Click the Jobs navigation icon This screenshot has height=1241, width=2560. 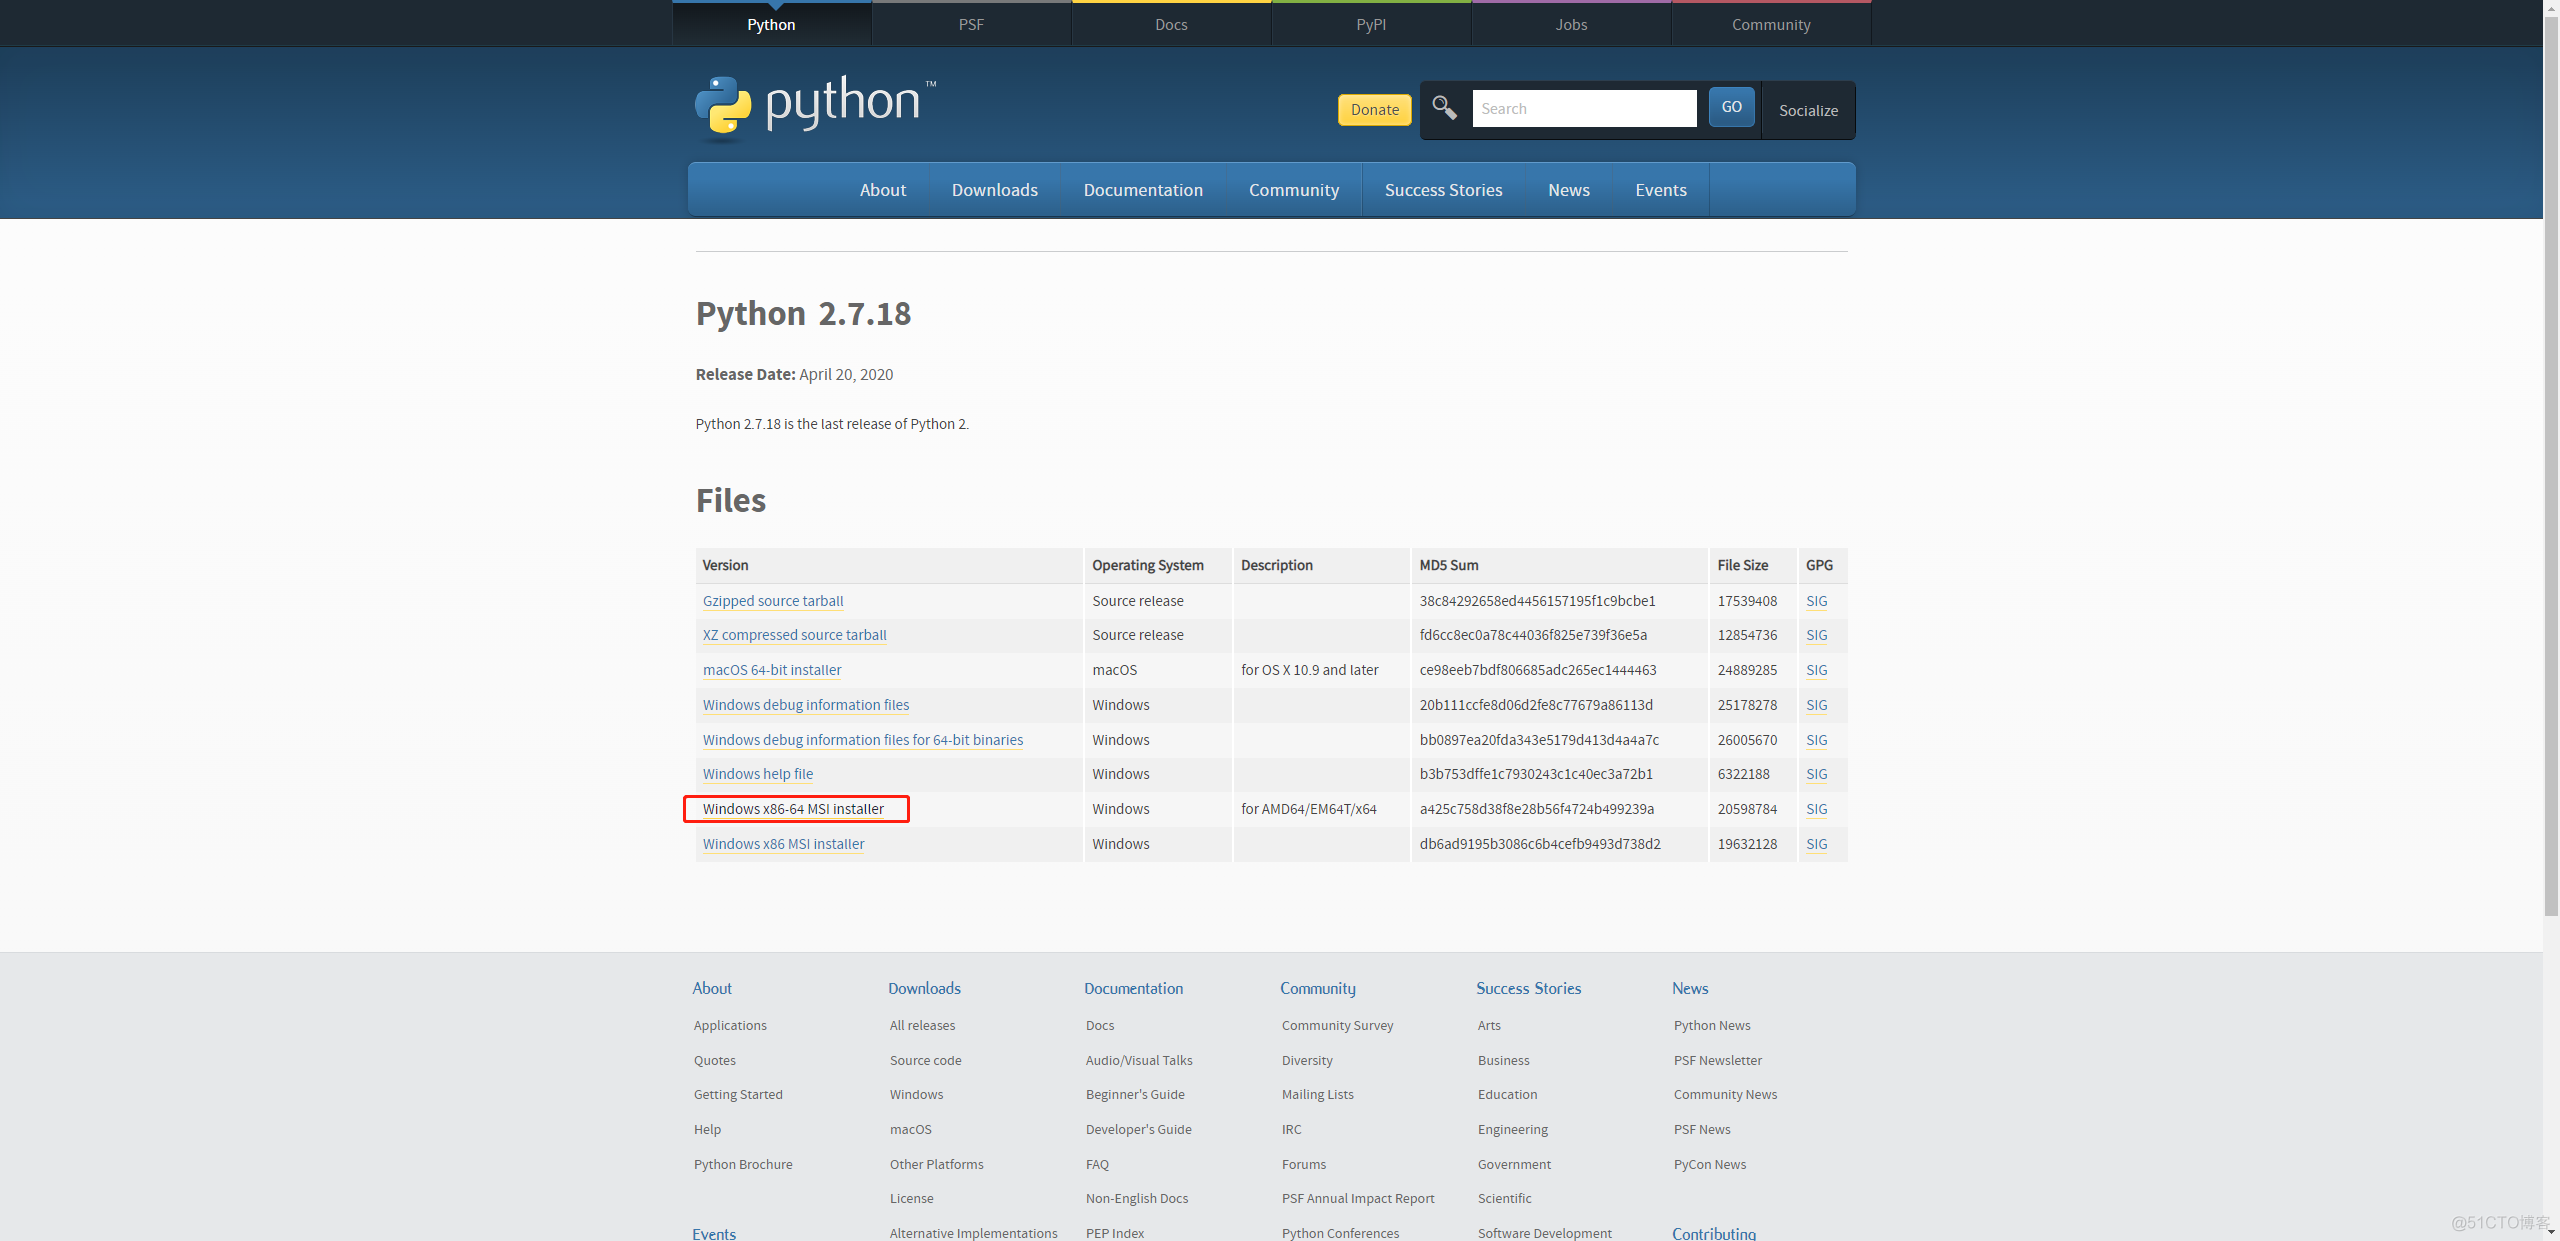pyautogui.click(x=1567, y=23)
